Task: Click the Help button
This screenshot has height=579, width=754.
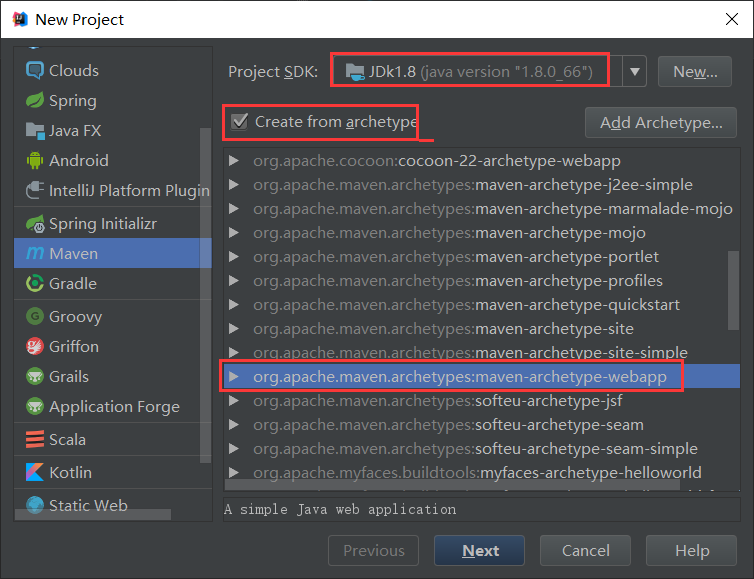Action: point(691,550)
